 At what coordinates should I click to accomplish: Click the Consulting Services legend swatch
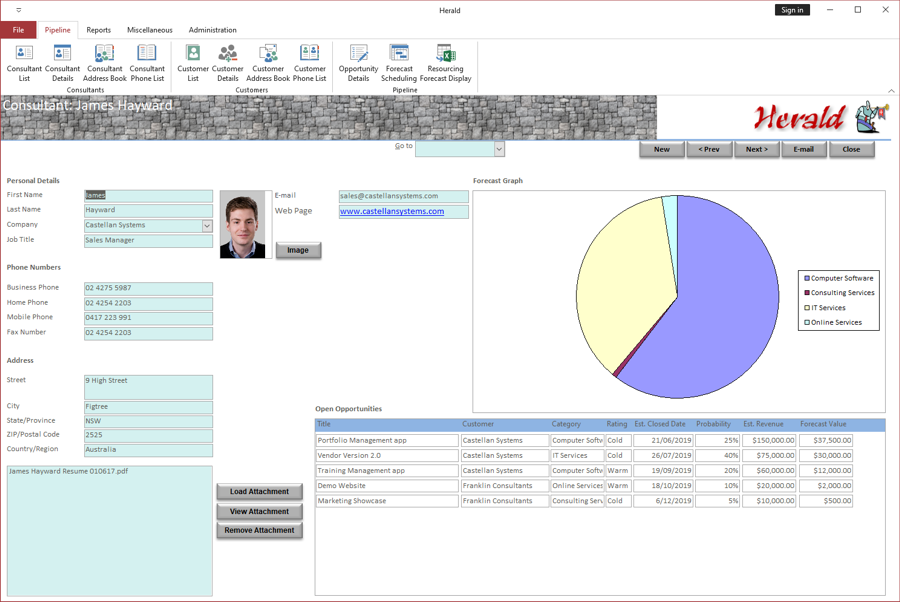807,293
